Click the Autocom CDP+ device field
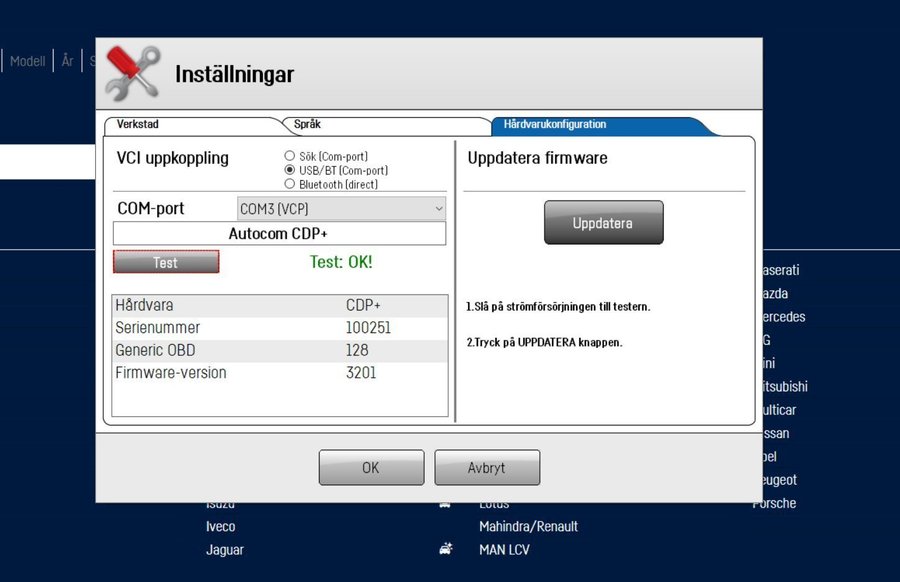The height and width of the screenshot is (582, 900). coord(279,233)
